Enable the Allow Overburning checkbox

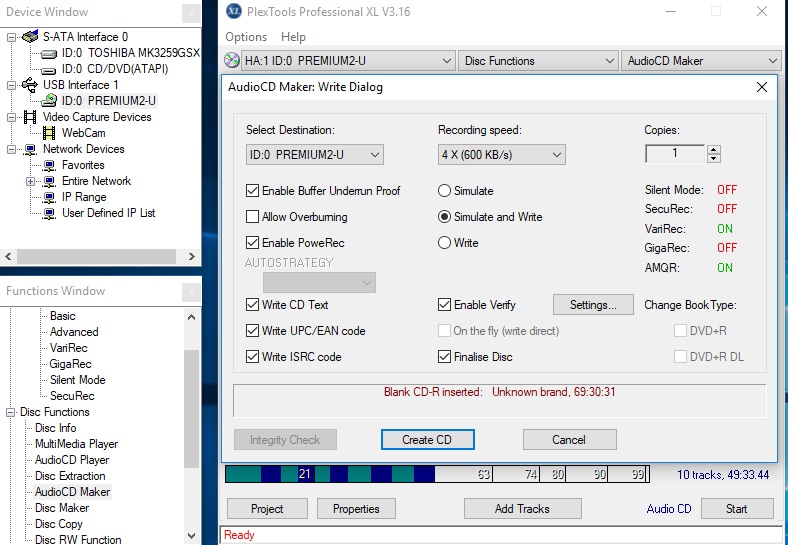coord(252,217)
